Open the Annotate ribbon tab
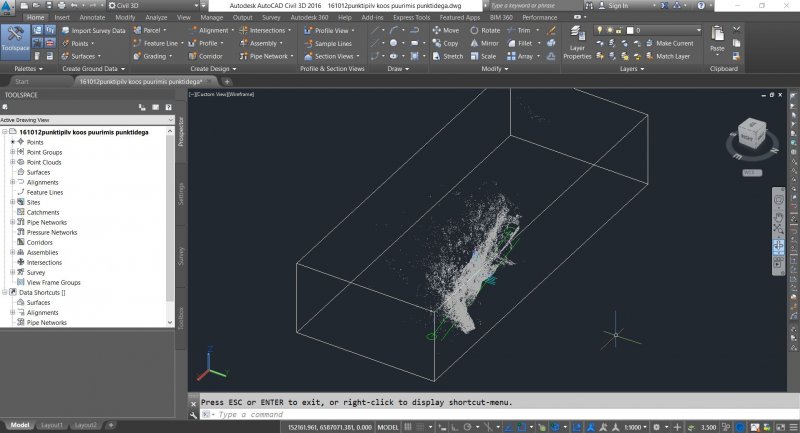This screenshot has height=433, width=800. click(92, 17)
